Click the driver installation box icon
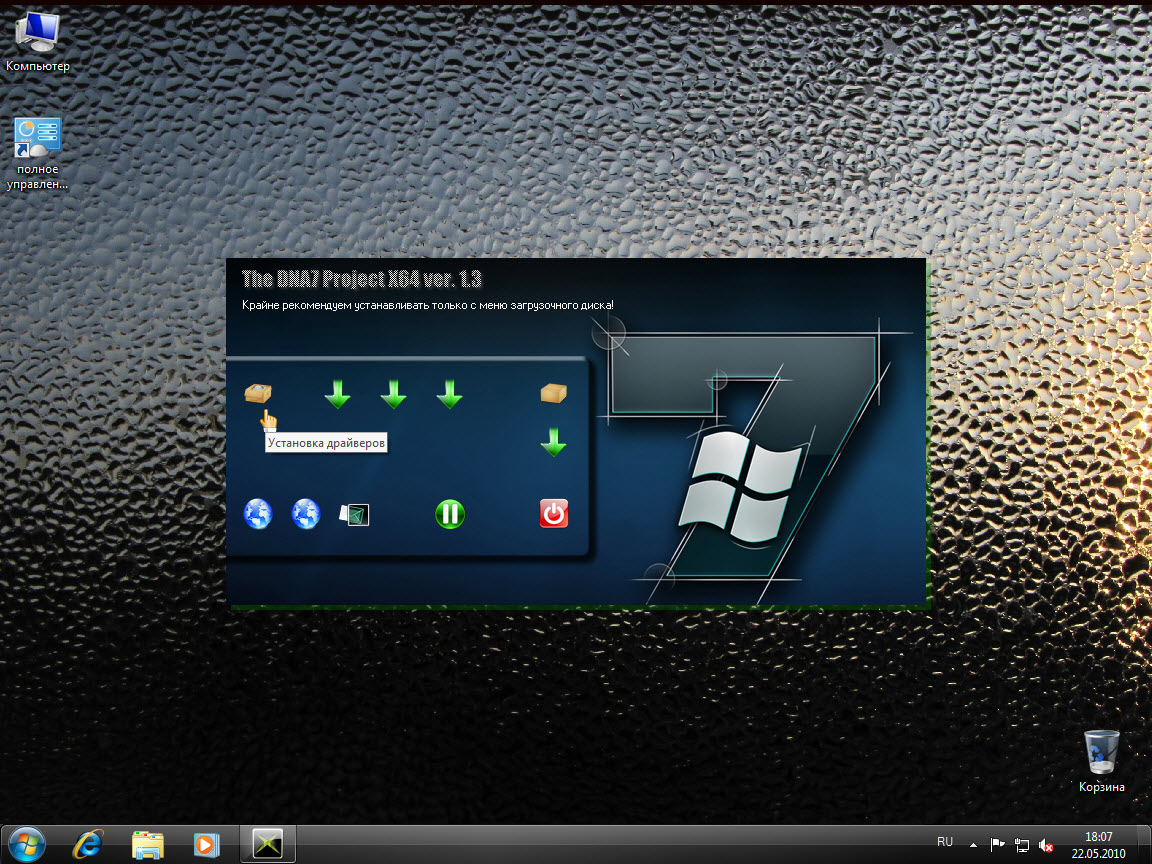The width and height of the screenshot is (1152, 864). 258,394
